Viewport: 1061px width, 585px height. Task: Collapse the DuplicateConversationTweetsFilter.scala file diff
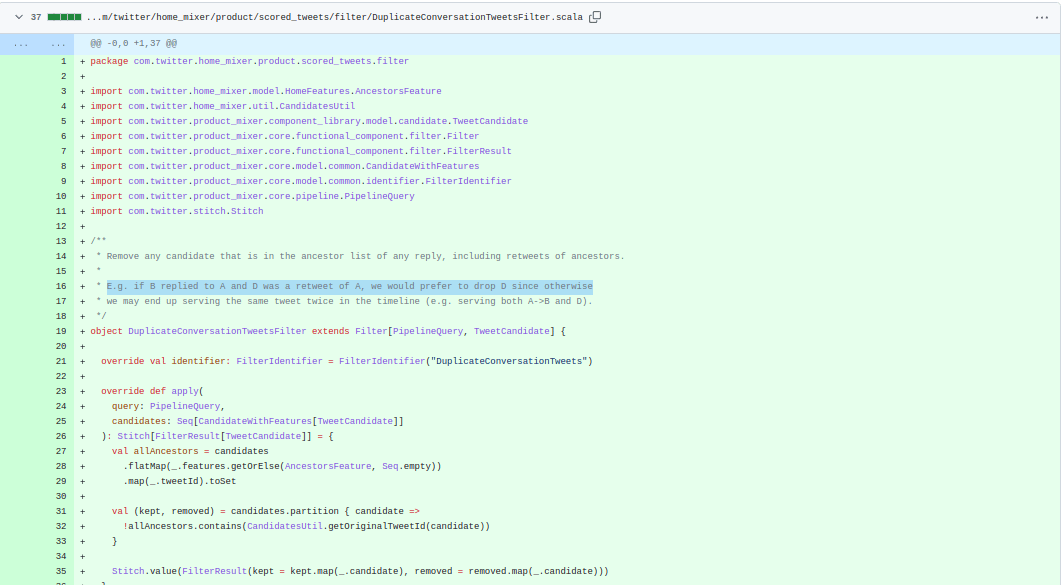pyautogui.click(x=16, y=17)
